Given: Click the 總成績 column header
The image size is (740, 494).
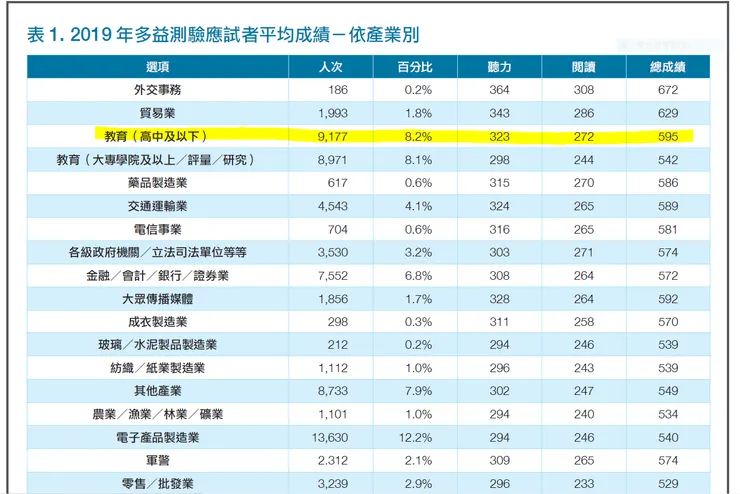Looking at the screenshot, I should coord(668,67).
